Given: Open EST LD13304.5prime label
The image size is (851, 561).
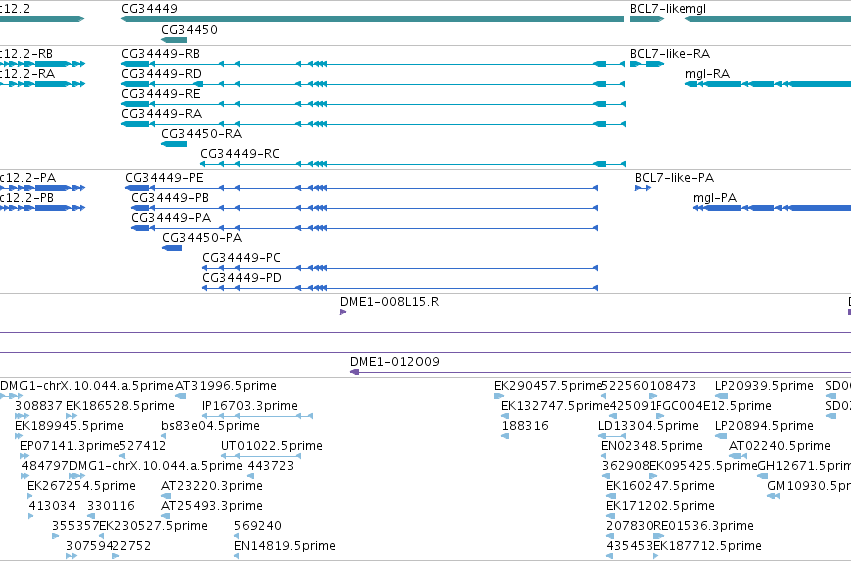Looking at the screenshot, I should (x=648, y=426).
